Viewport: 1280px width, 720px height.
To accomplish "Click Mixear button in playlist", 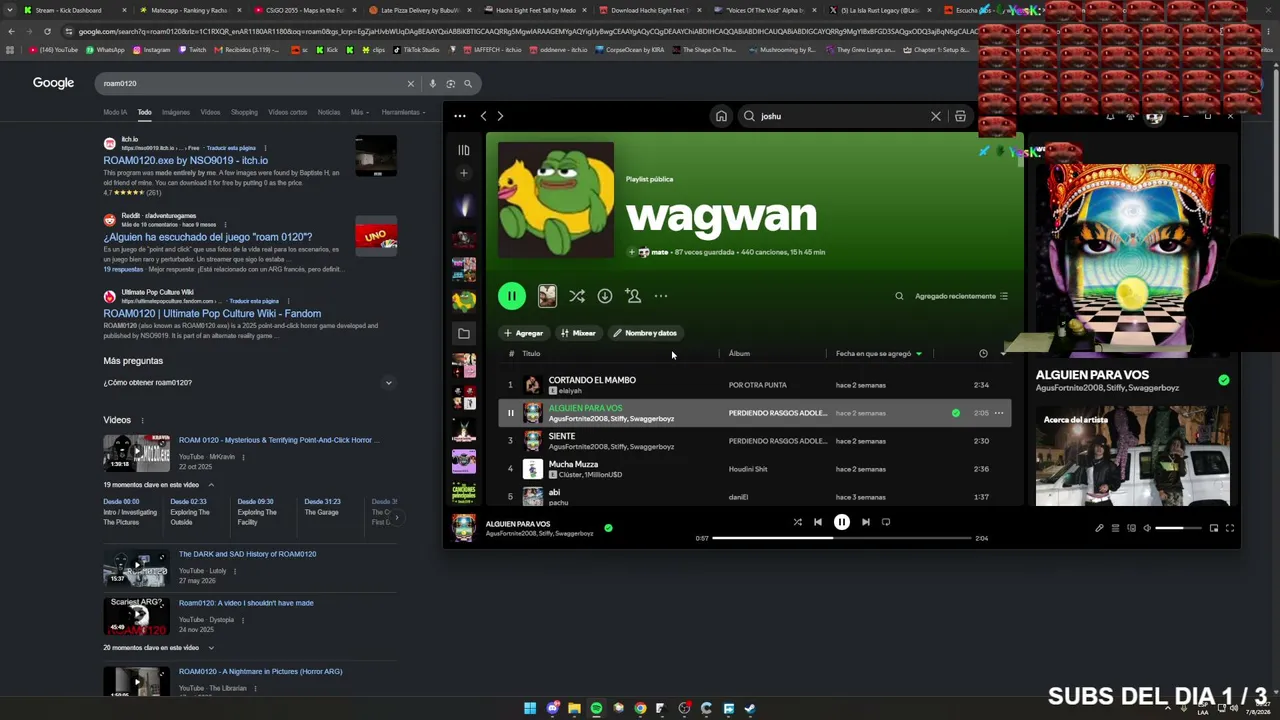I will tap(579, 333).
